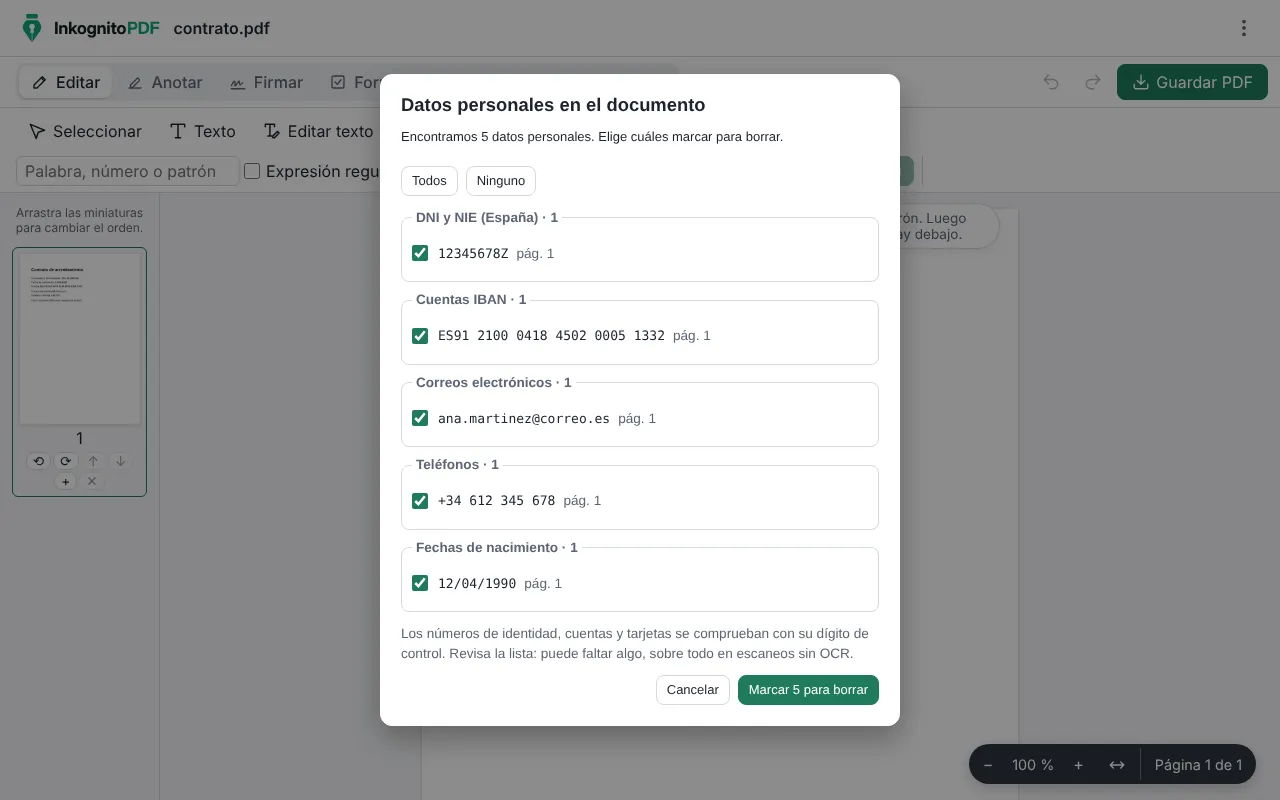
Task: Click the DNI y NIE (España) · 1 label
Action: (487, 217)
